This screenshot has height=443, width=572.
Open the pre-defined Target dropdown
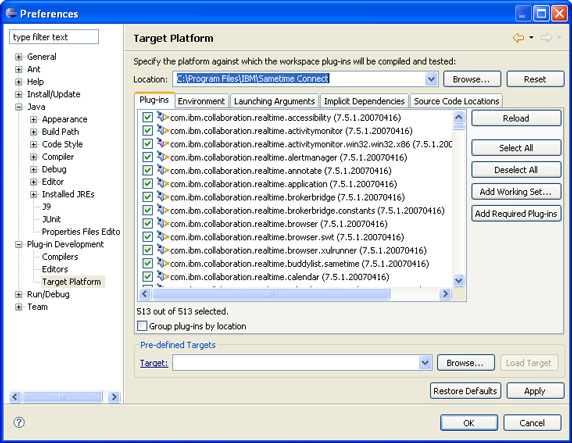click(425, 363)
